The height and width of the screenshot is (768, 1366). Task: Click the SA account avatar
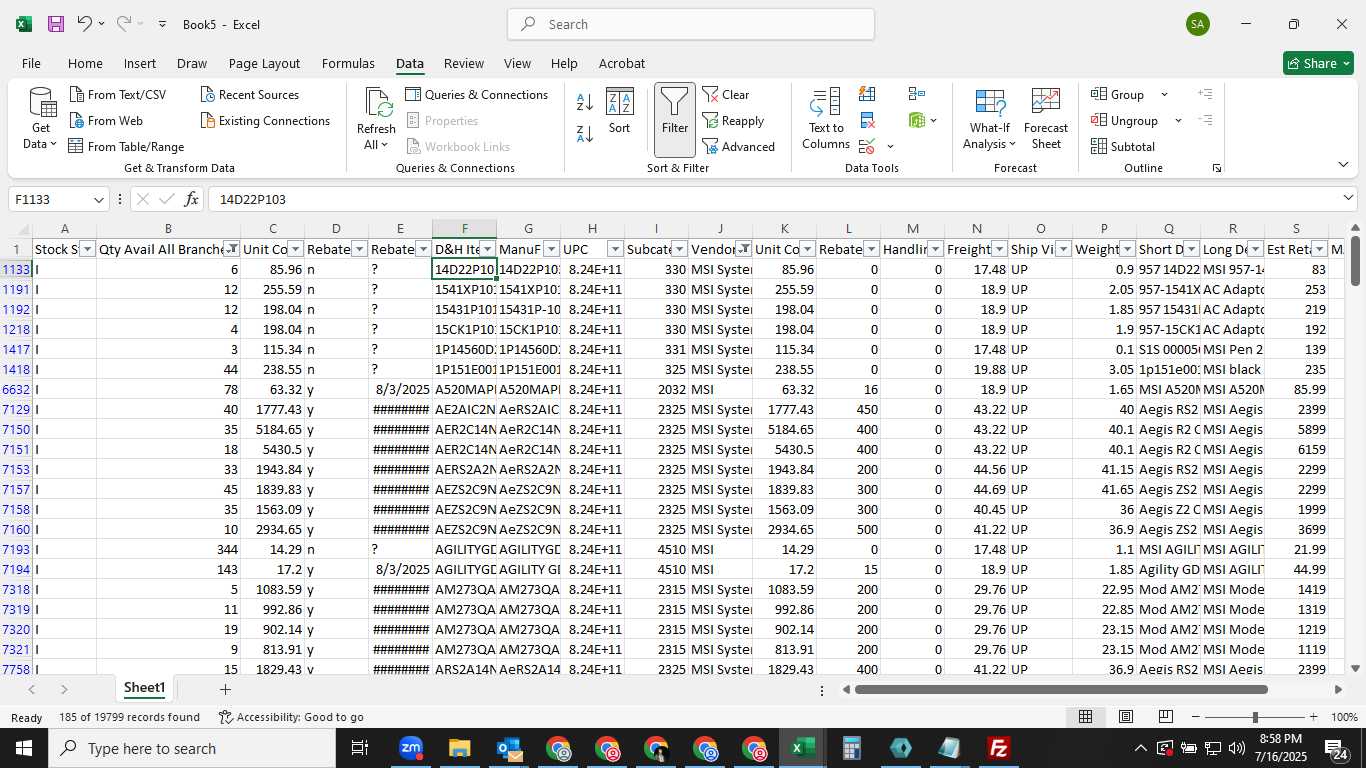(x=1198, y=24)
